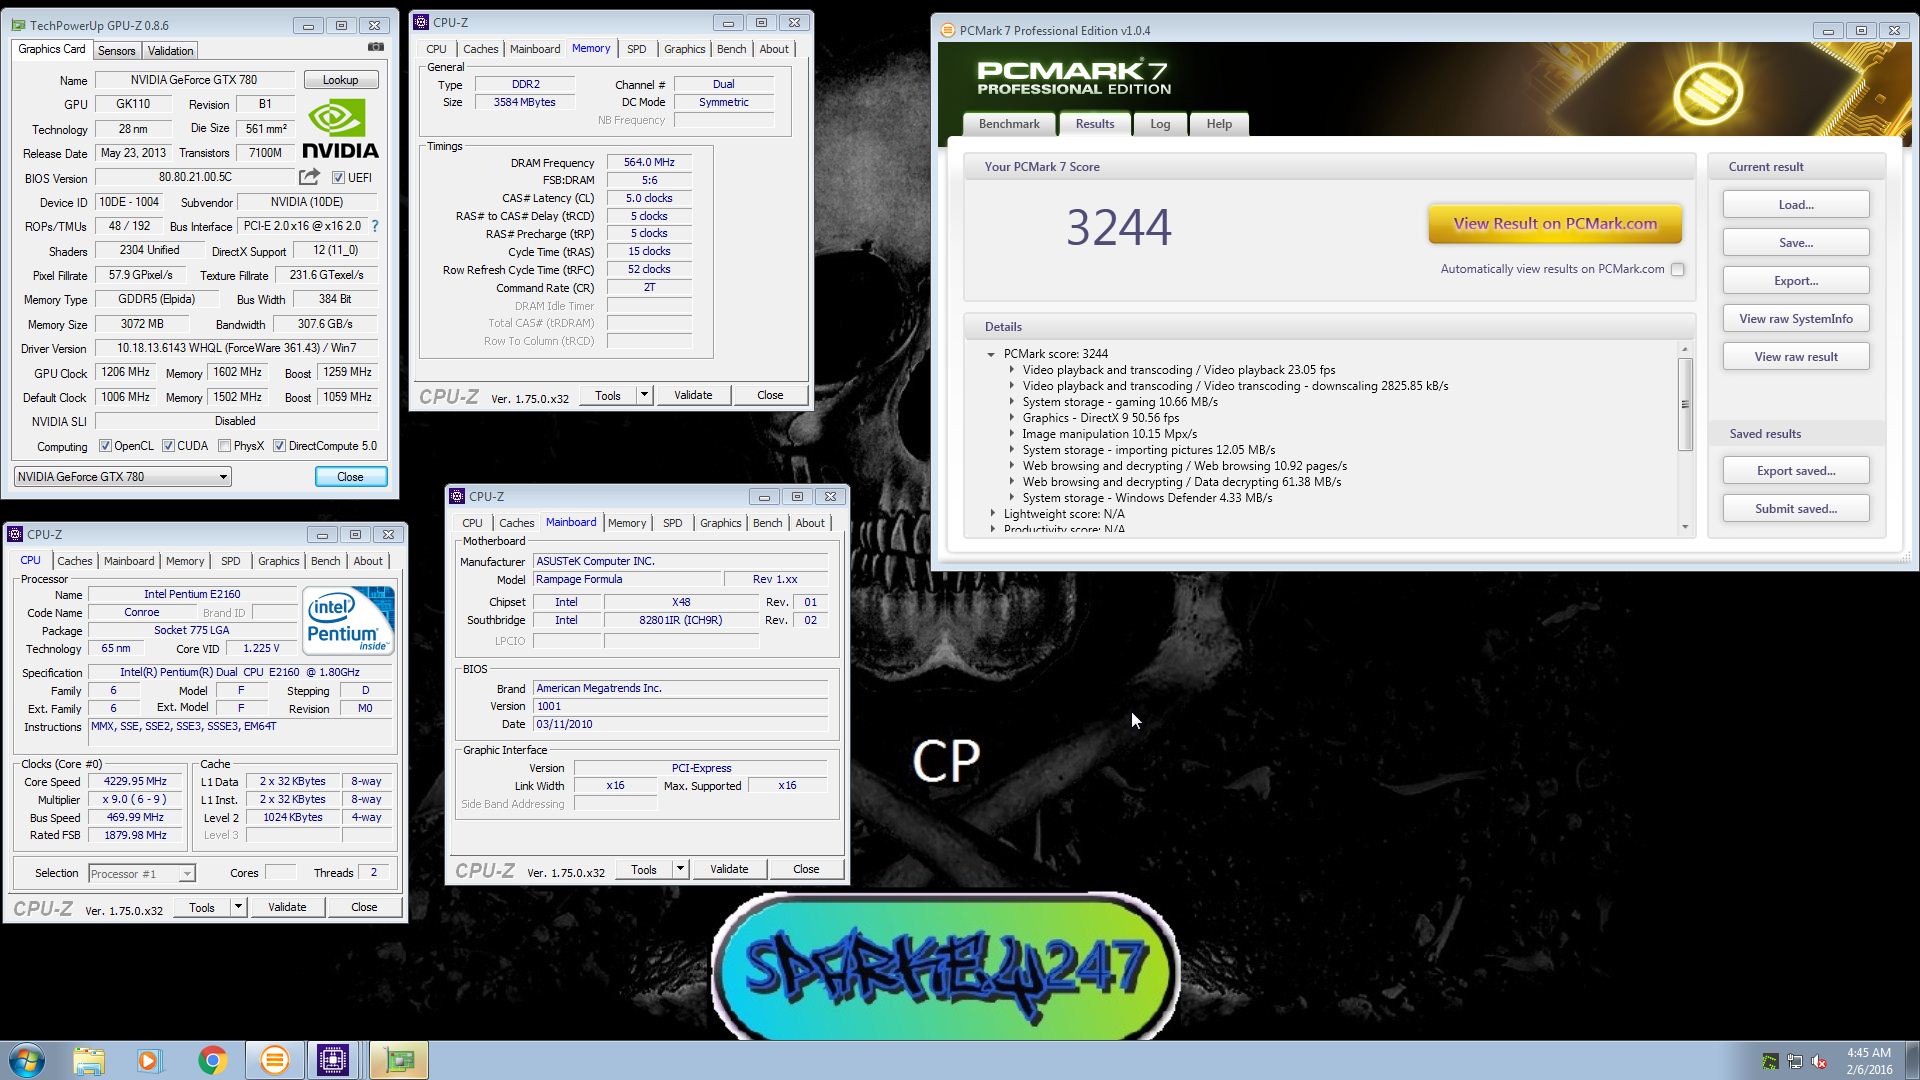Click the bus interface question mark icon
This screenshot has width=1920, height=1080.
coord(375,226)
